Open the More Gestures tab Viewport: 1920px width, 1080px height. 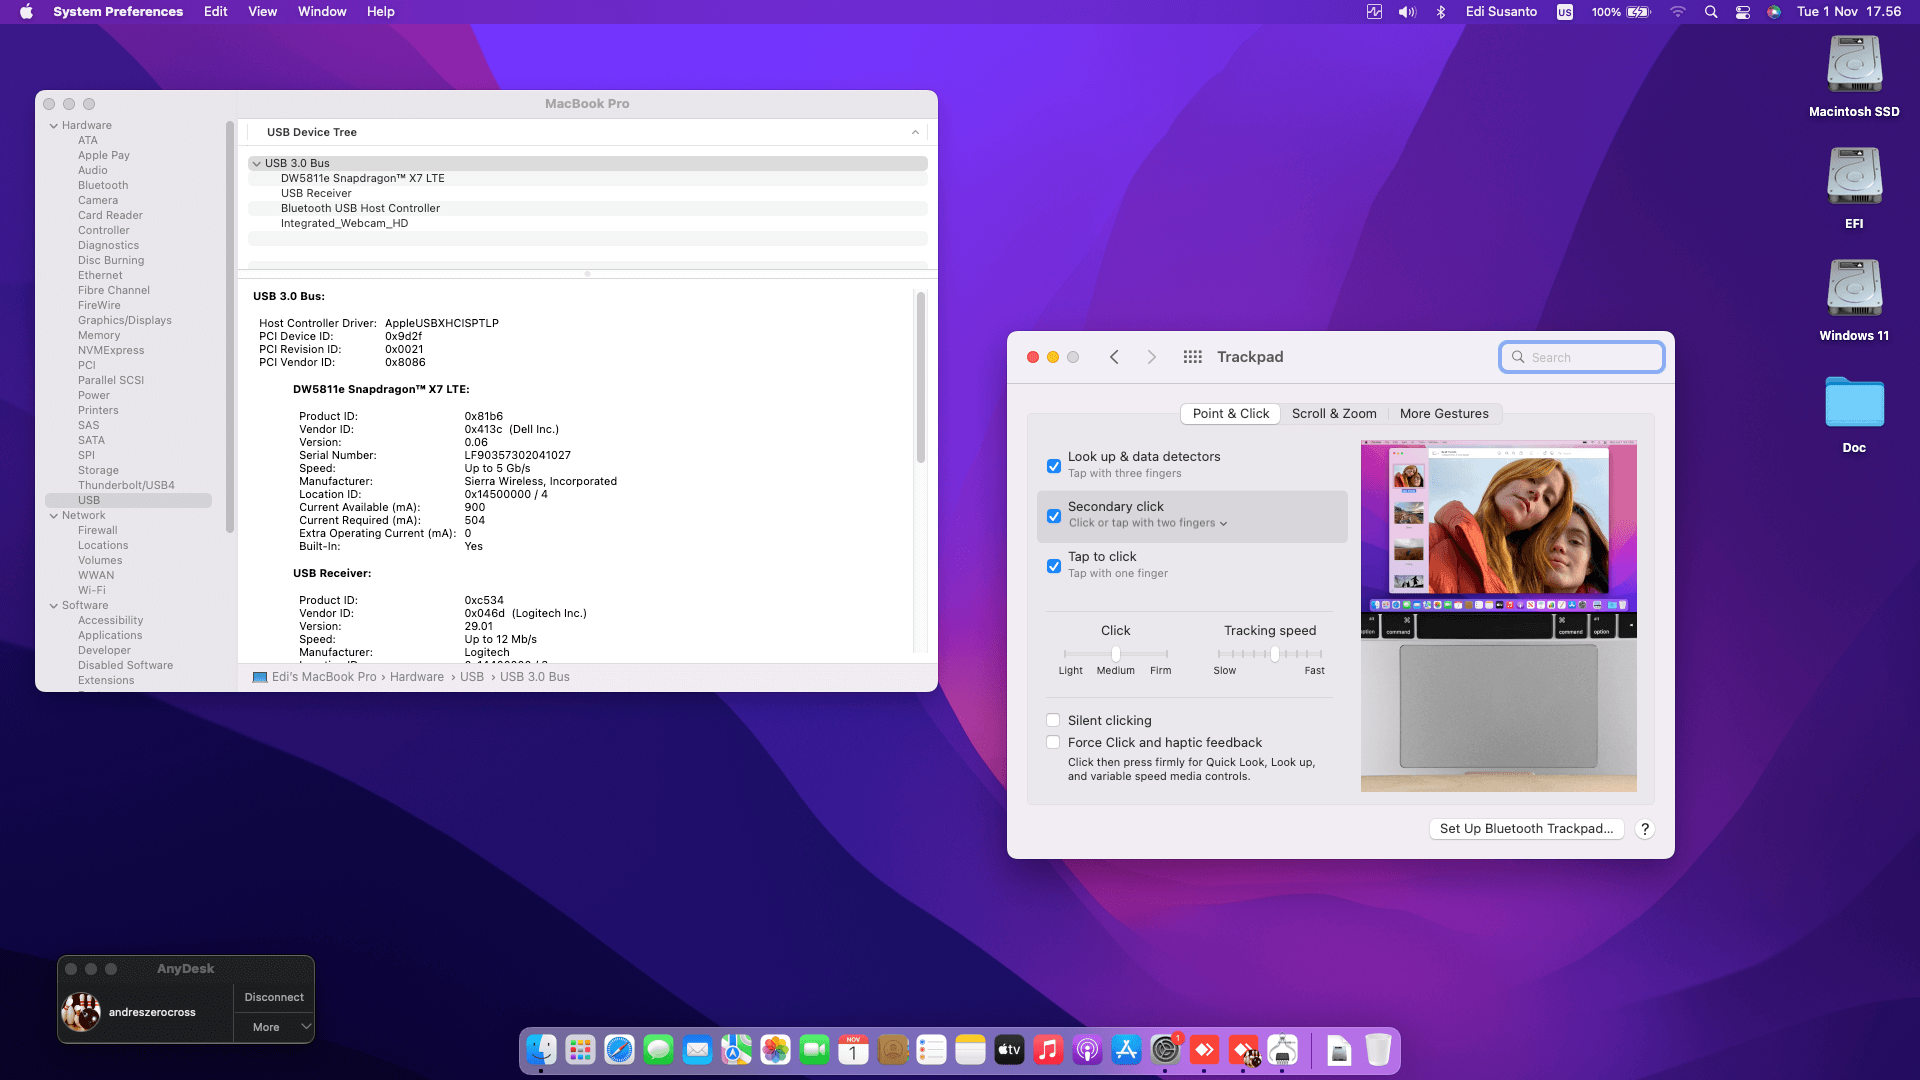point(1443,414)
